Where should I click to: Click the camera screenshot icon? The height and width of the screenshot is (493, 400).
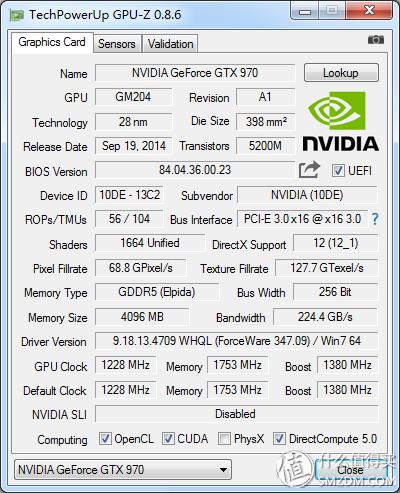[x=376, y=40]
